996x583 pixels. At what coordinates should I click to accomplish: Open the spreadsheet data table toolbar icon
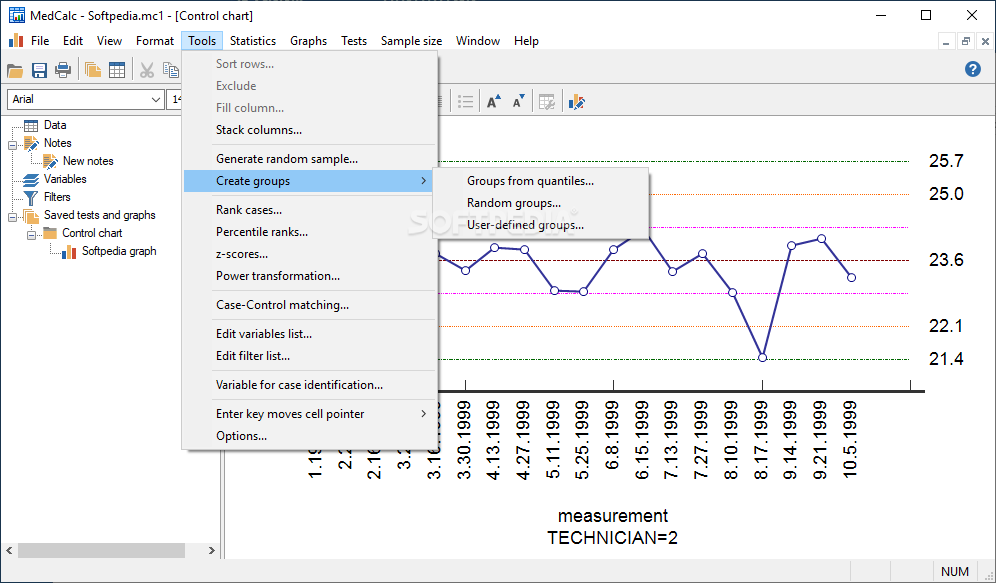tap(117, 70)
